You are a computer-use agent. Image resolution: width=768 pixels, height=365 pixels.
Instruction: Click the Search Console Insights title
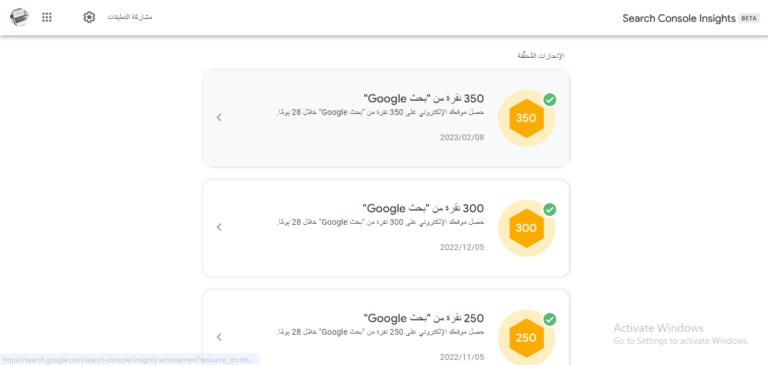[679, 19]
